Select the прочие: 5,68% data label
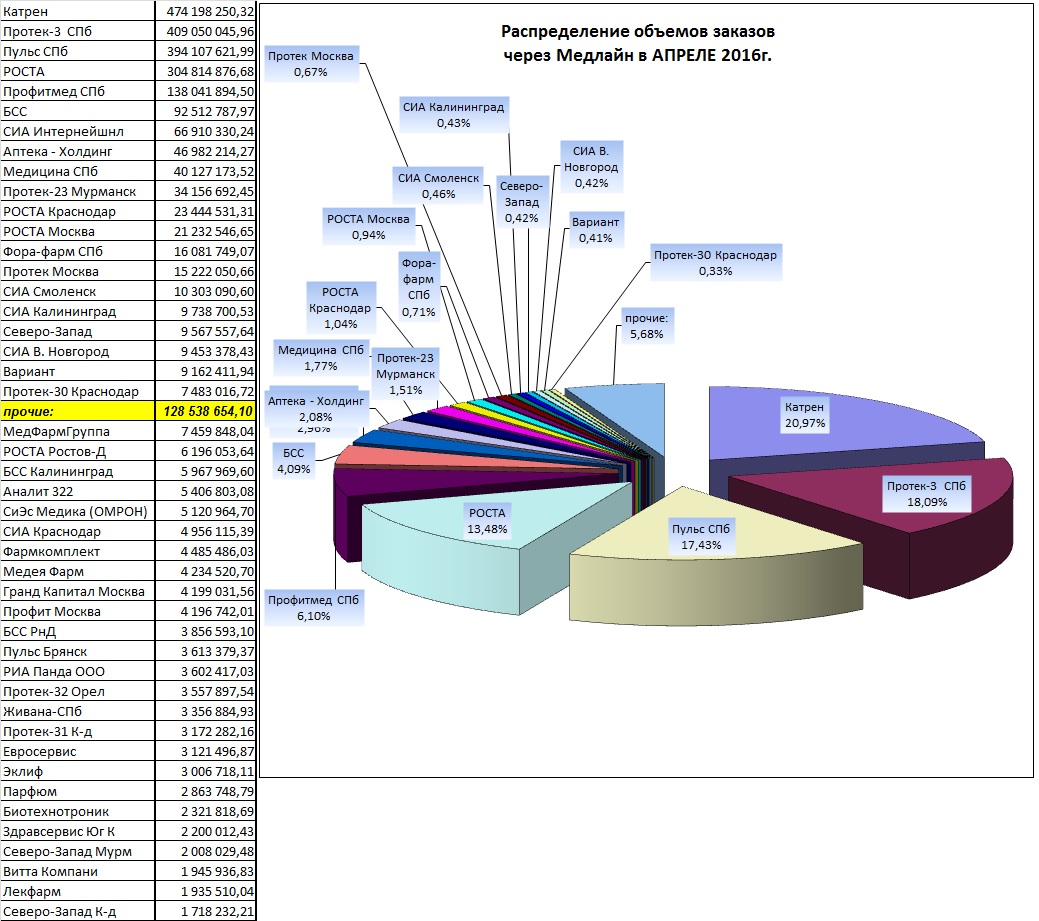The height and width of the screenshot is (921, 1039). (647, 325)
